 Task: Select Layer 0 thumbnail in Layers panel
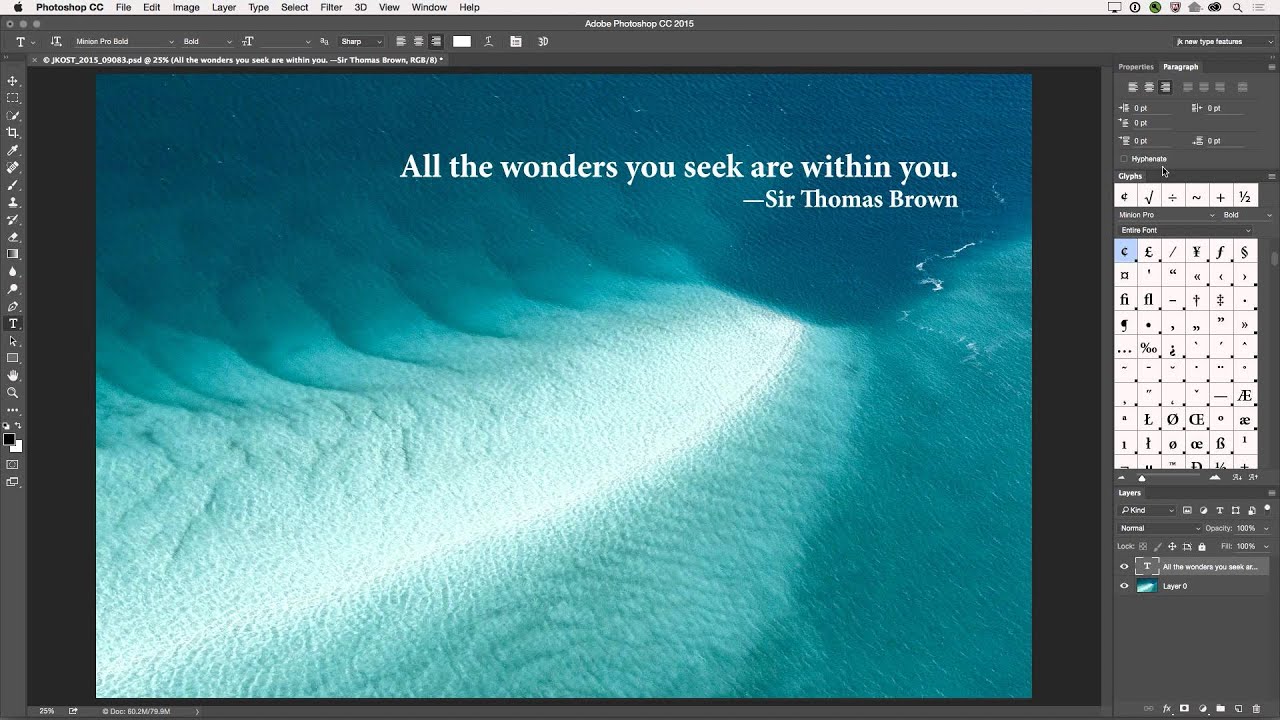(x=1146, y=586)
